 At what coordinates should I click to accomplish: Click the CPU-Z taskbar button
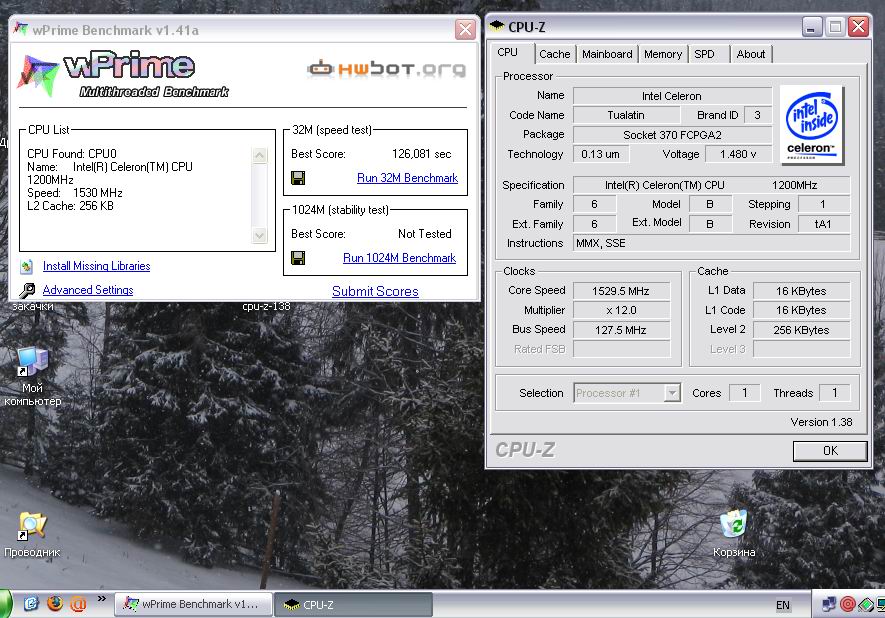coord(353,604)
